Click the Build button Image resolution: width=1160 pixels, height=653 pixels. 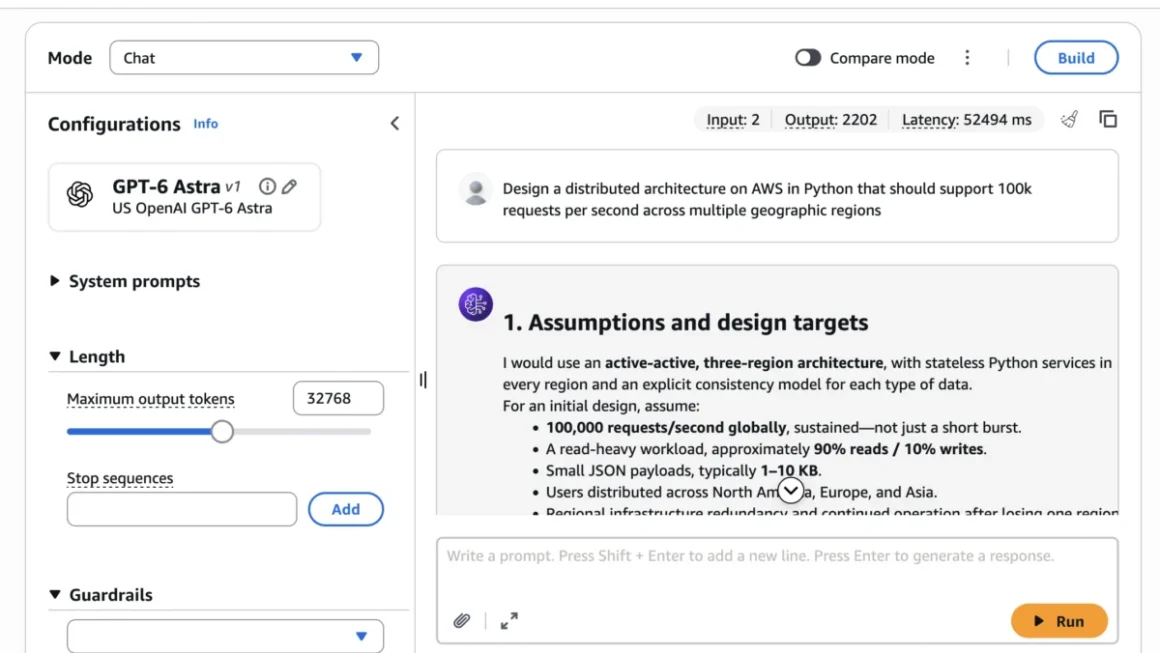pos(1076,58)
